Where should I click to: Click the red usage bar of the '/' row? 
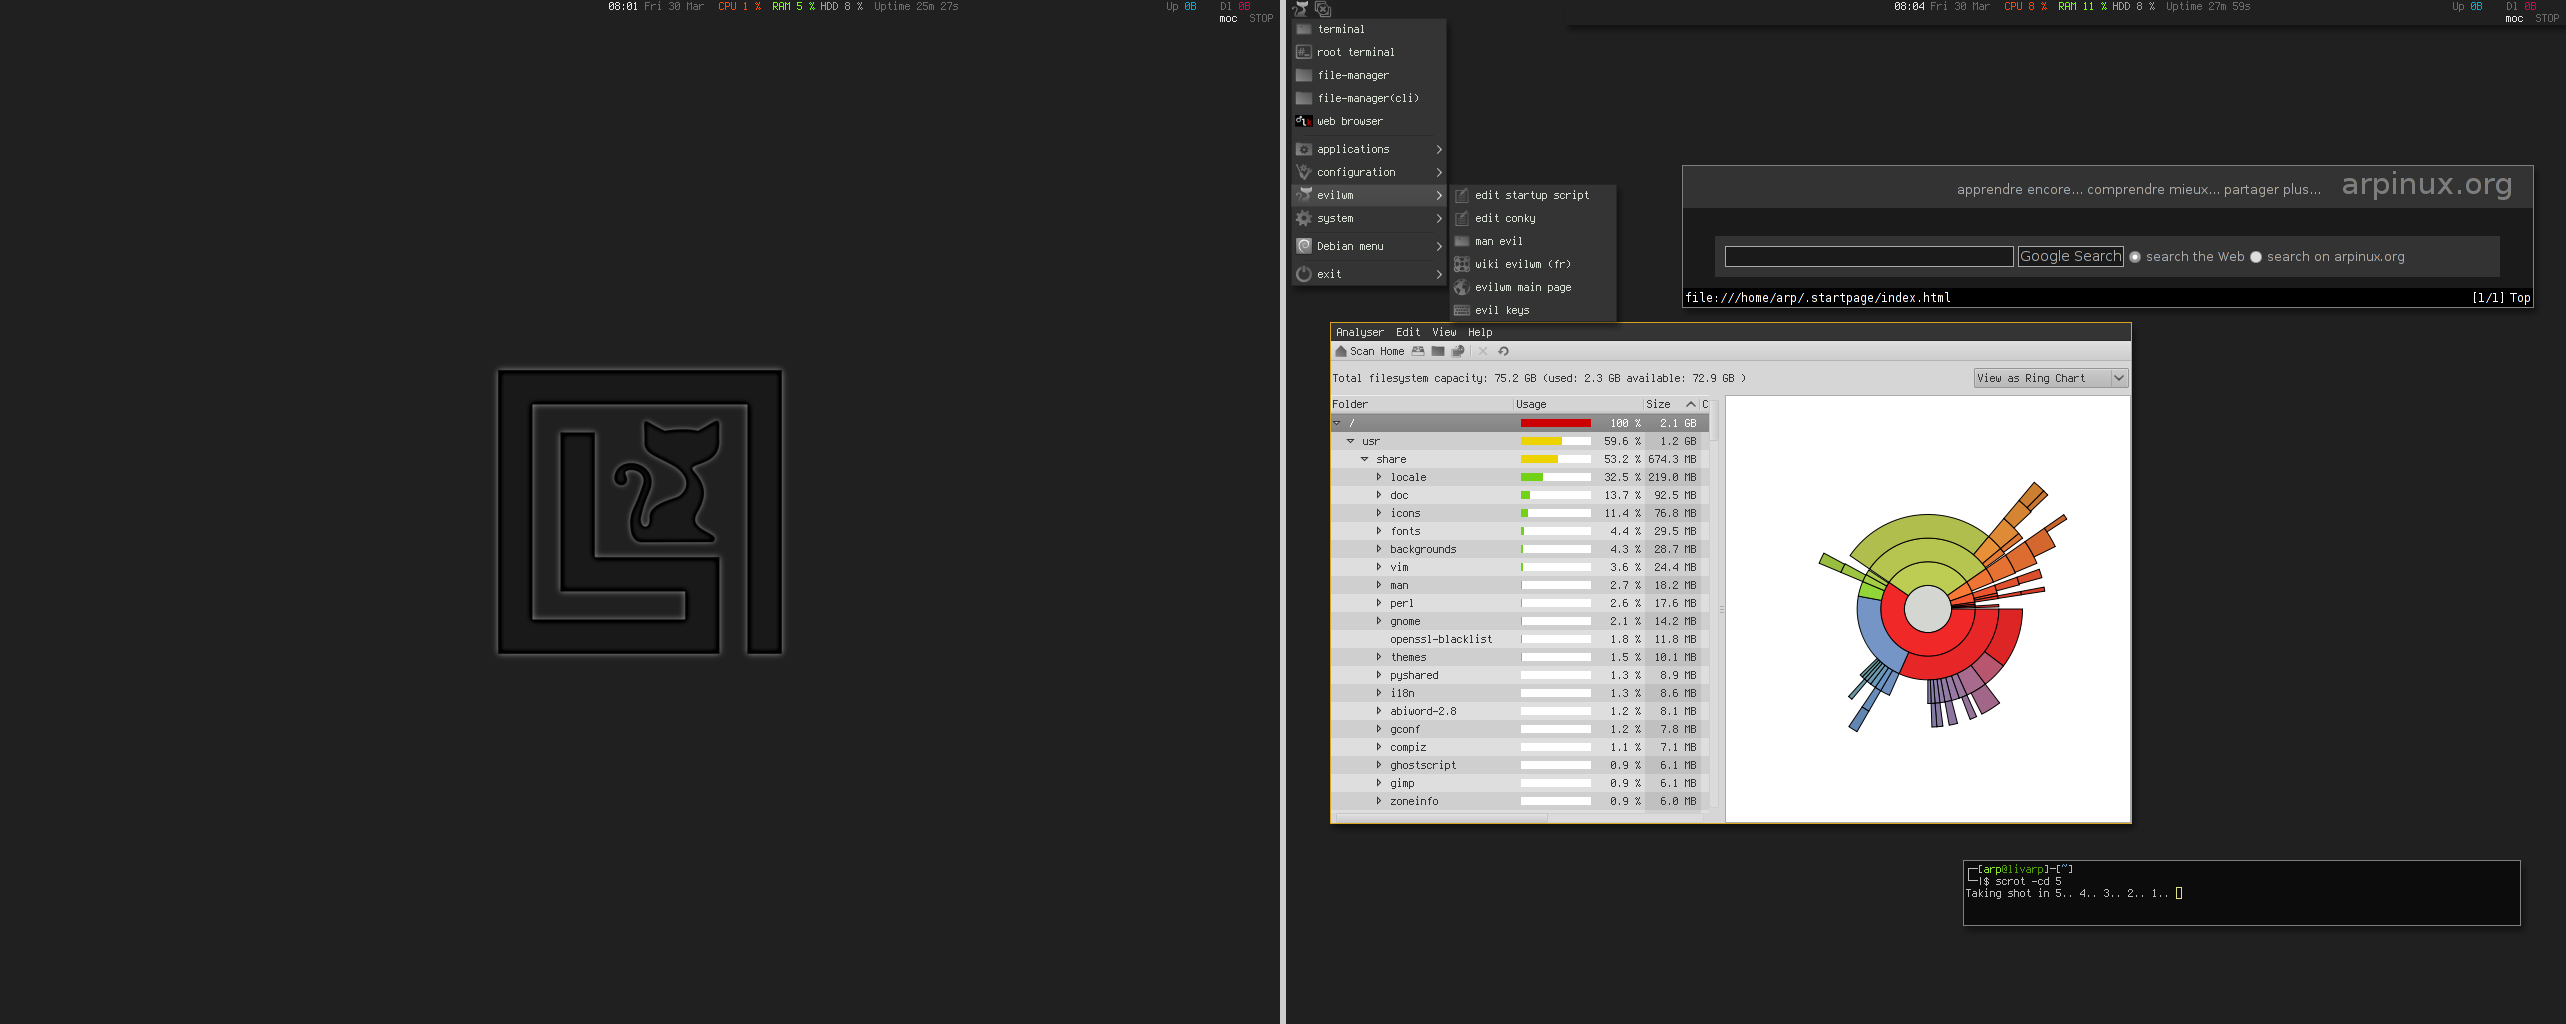click(1555, 423)
